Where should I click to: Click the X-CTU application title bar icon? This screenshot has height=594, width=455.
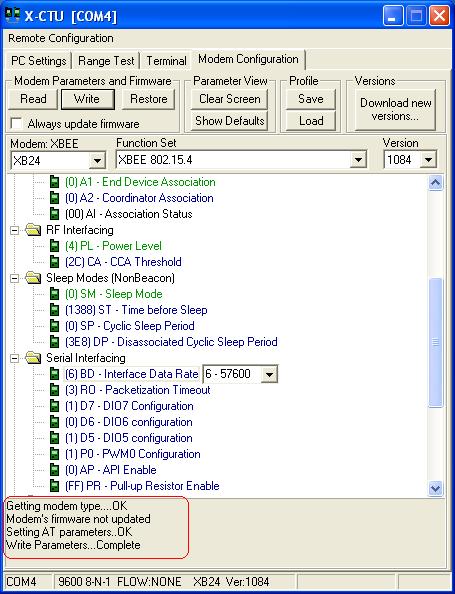tap(13, 15)
